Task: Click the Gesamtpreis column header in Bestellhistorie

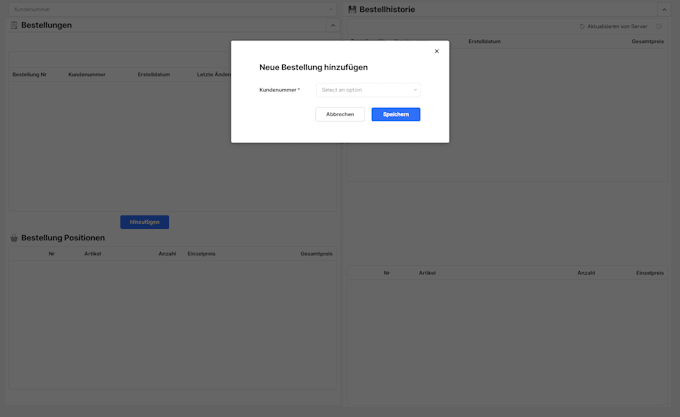Action: (x=647, y=42)
